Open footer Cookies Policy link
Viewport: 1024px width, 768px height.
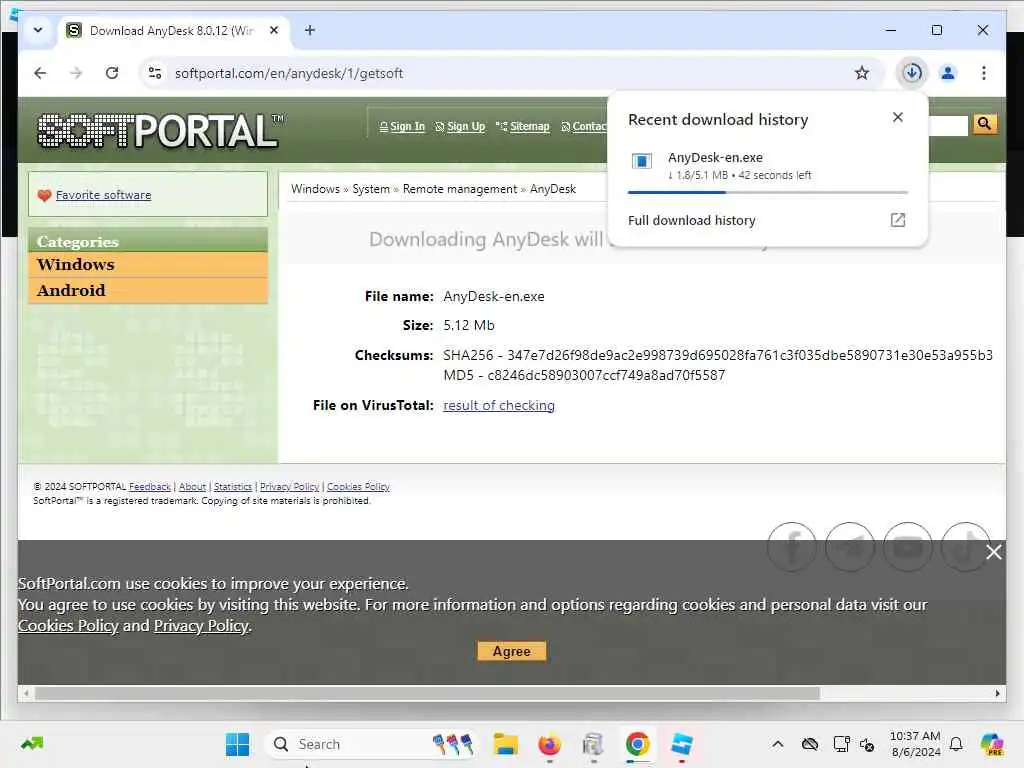pyautogui.click(x=358, y=487)
